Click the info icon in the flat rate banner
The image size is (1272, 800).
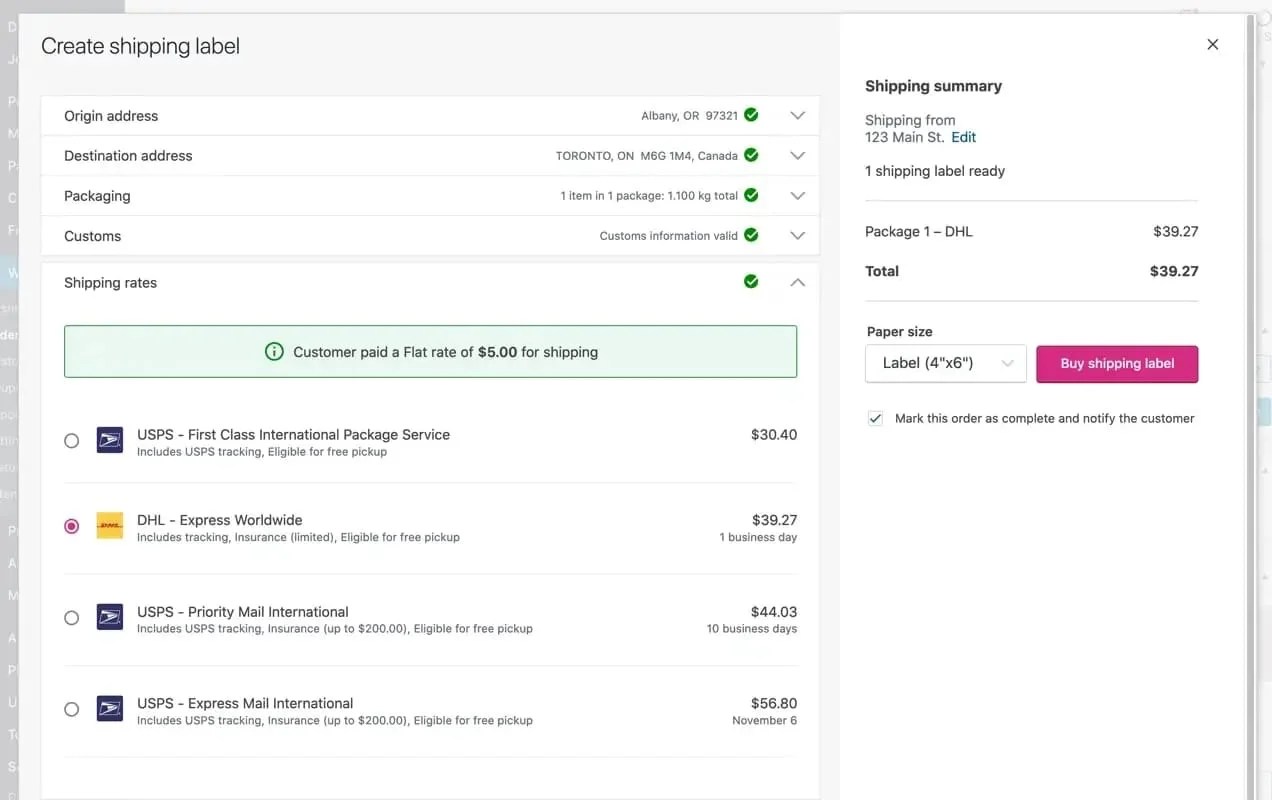(x=275, y=352)
